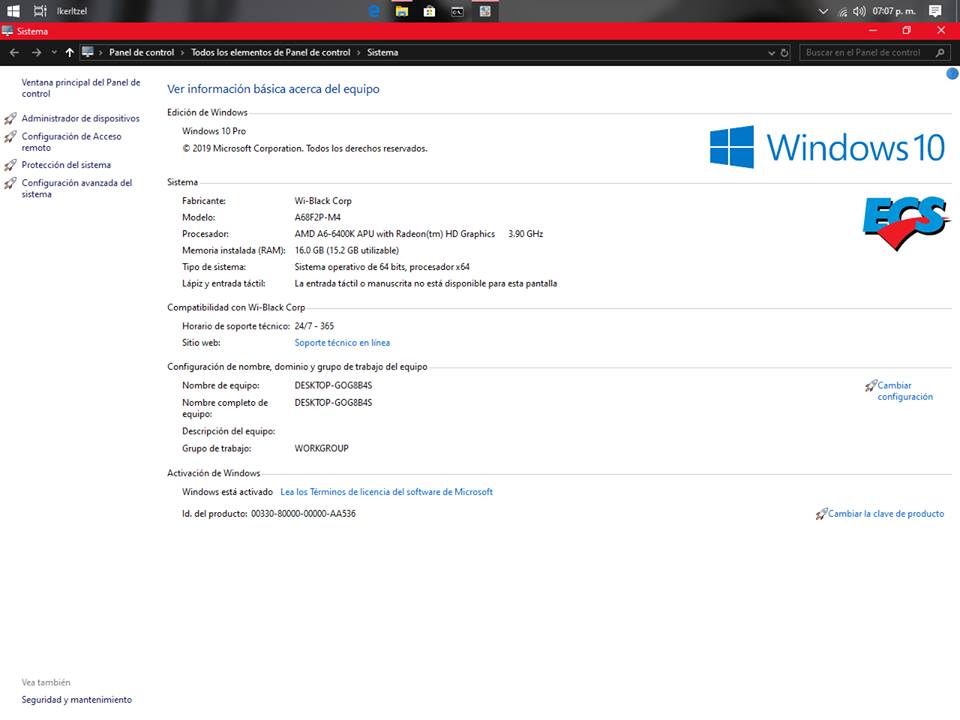960x720 pixels.
Task: Click the shield icon beside Configuración de Acceso remoto
Action: pyautogui.click(x=10, y=137)
